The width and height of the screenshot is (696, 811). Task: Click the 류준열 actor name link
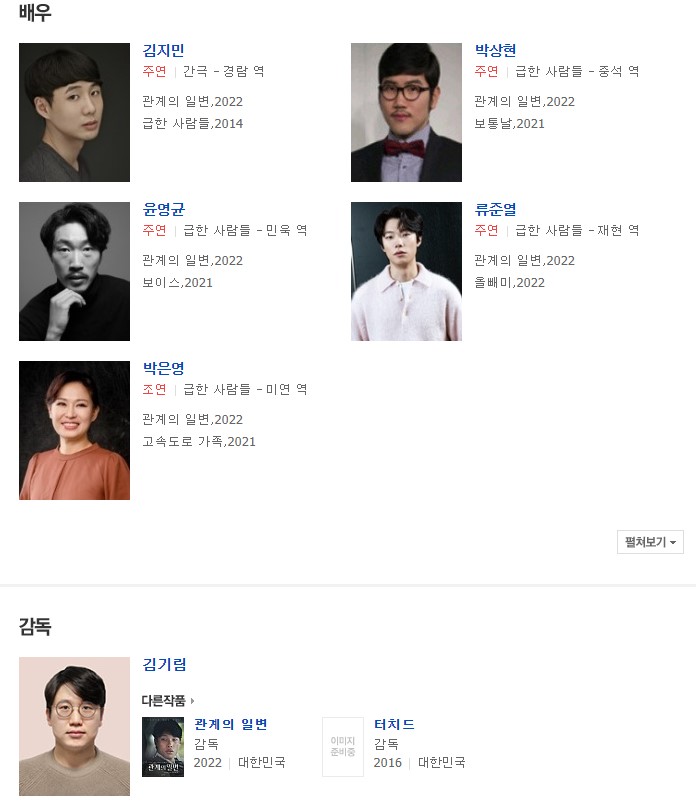495,209
